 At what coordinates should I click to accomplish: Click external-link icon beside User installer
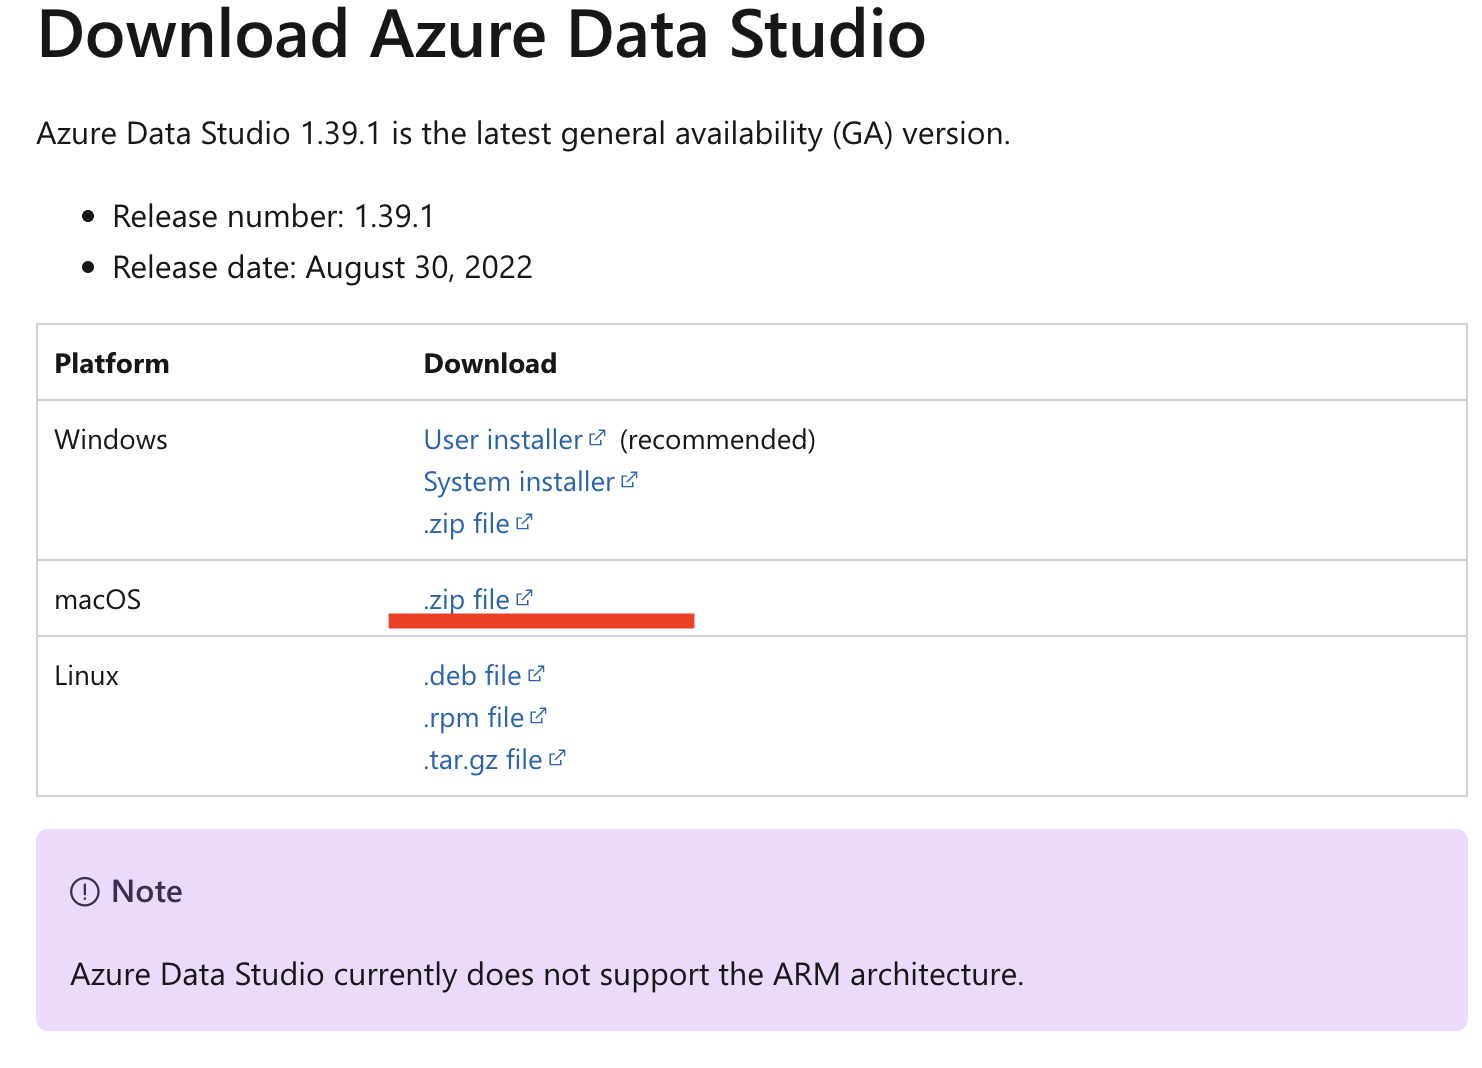[597, 438]
